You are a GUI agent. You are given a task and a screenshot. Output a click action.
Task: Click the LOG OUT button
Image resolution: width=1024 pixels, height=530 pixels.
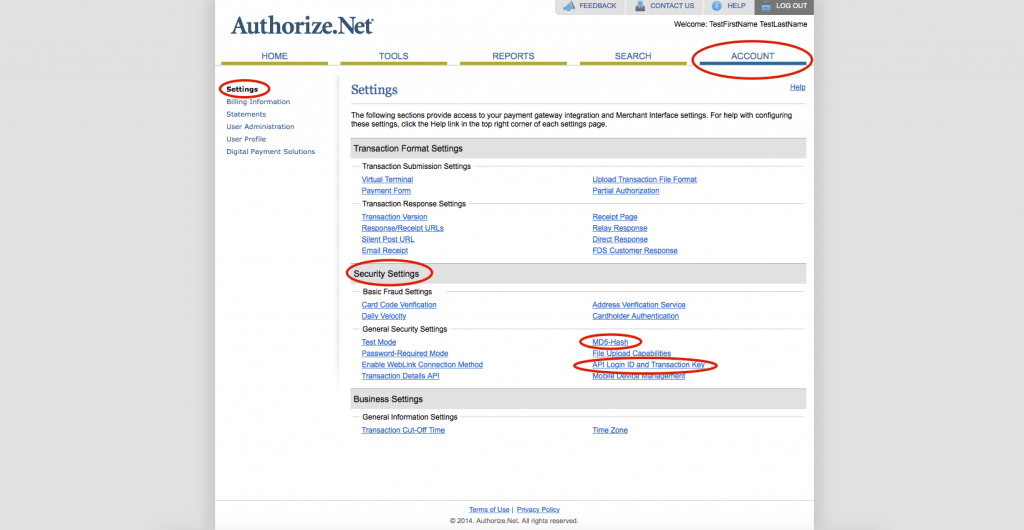click(784, 7)
